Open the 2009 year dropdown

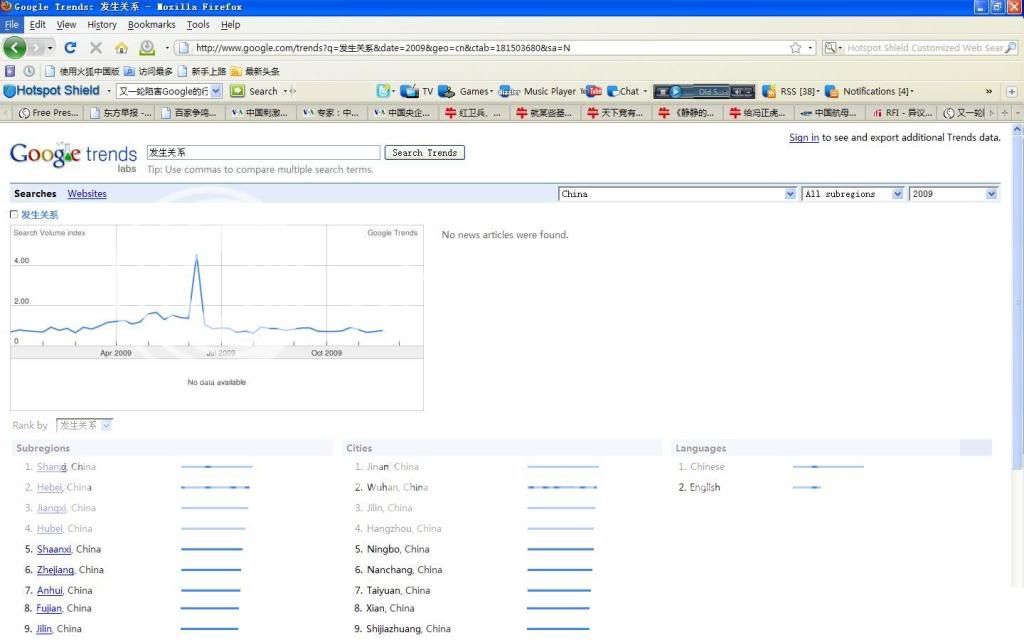953,194
